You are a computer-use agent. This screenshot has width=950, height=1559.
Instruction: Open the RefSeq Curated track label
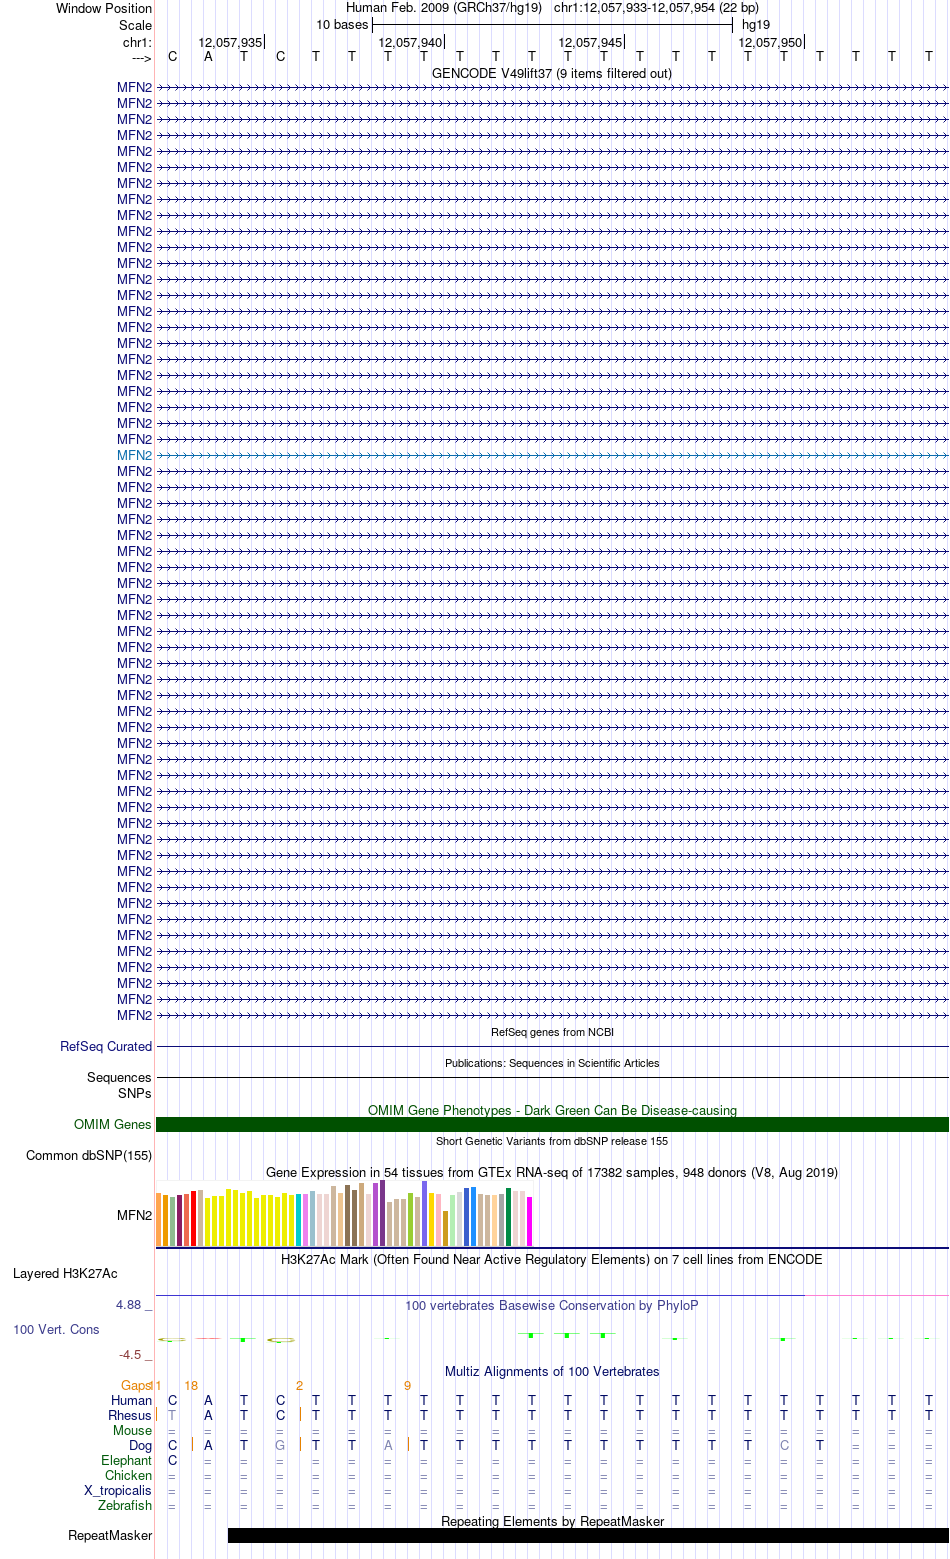coord(106,1046)
